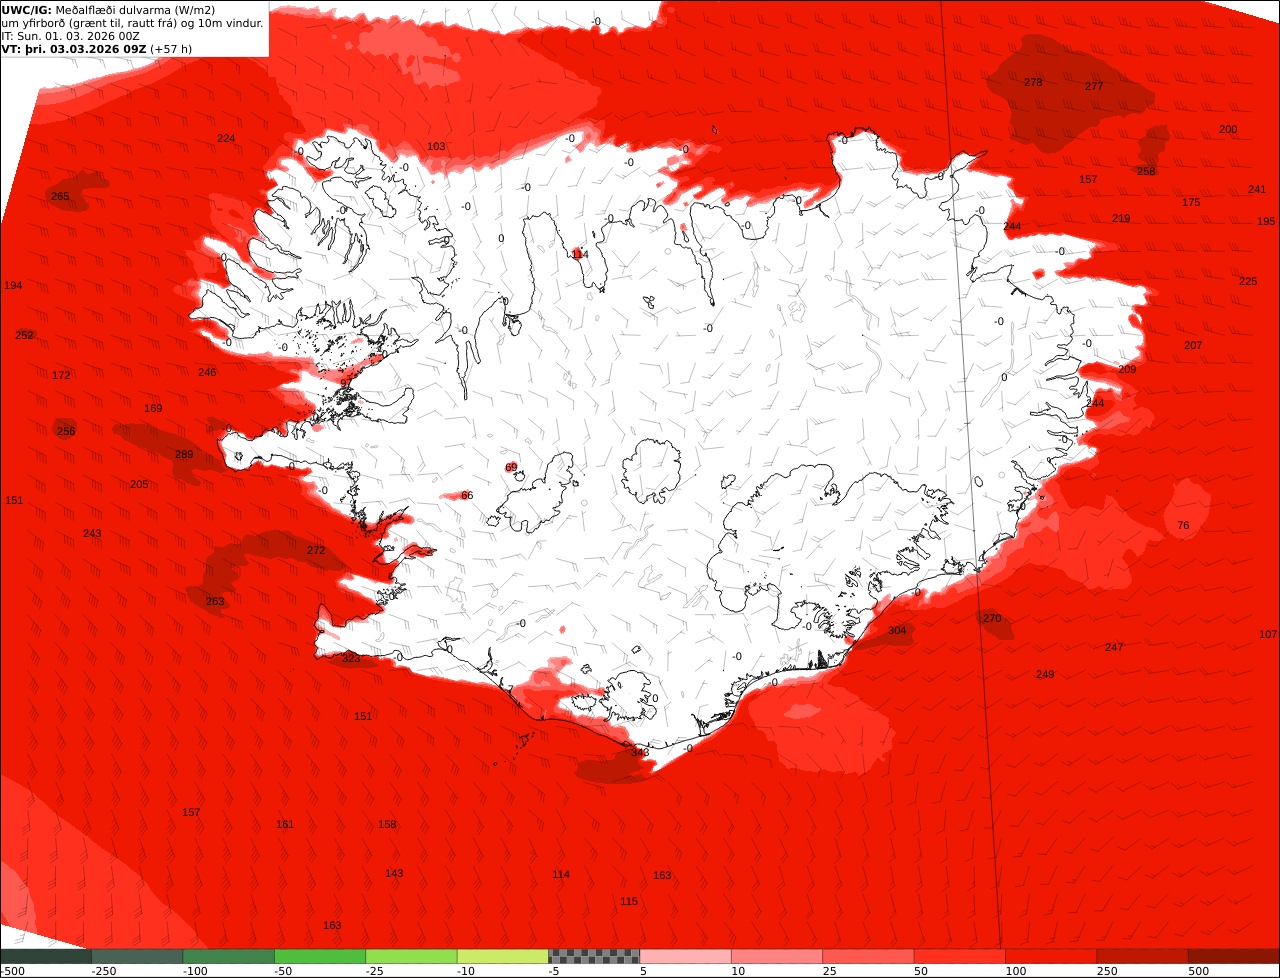
Task: Click the flux value 200
Action: (1228, 129)
